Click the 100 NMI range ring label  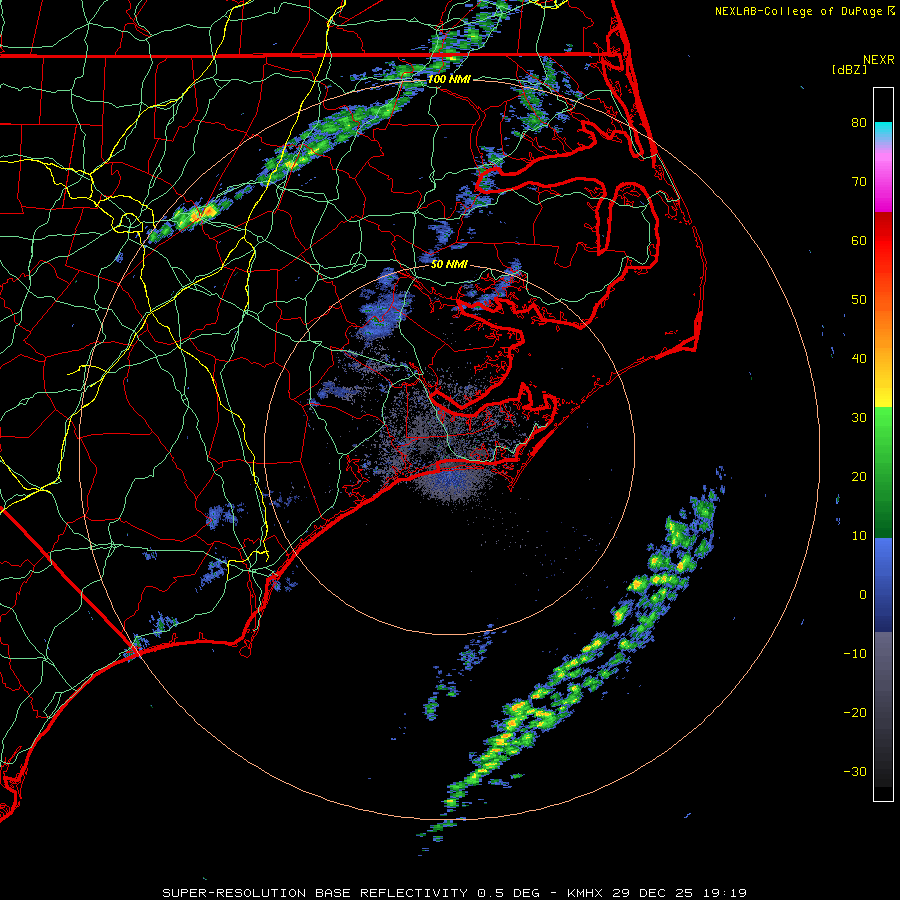tap(449, 79)
